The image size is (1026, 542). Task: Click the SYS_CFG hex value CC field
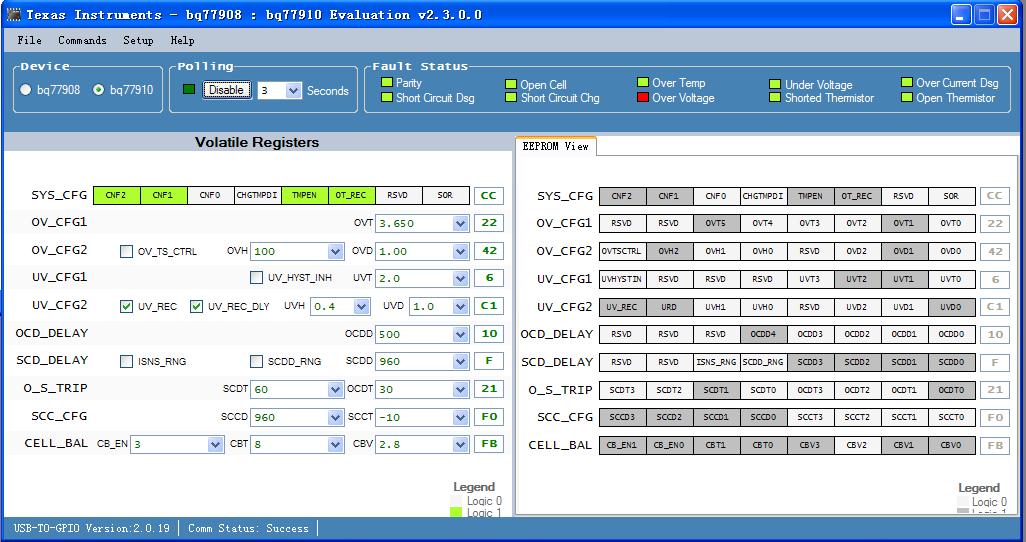point(489,196)
